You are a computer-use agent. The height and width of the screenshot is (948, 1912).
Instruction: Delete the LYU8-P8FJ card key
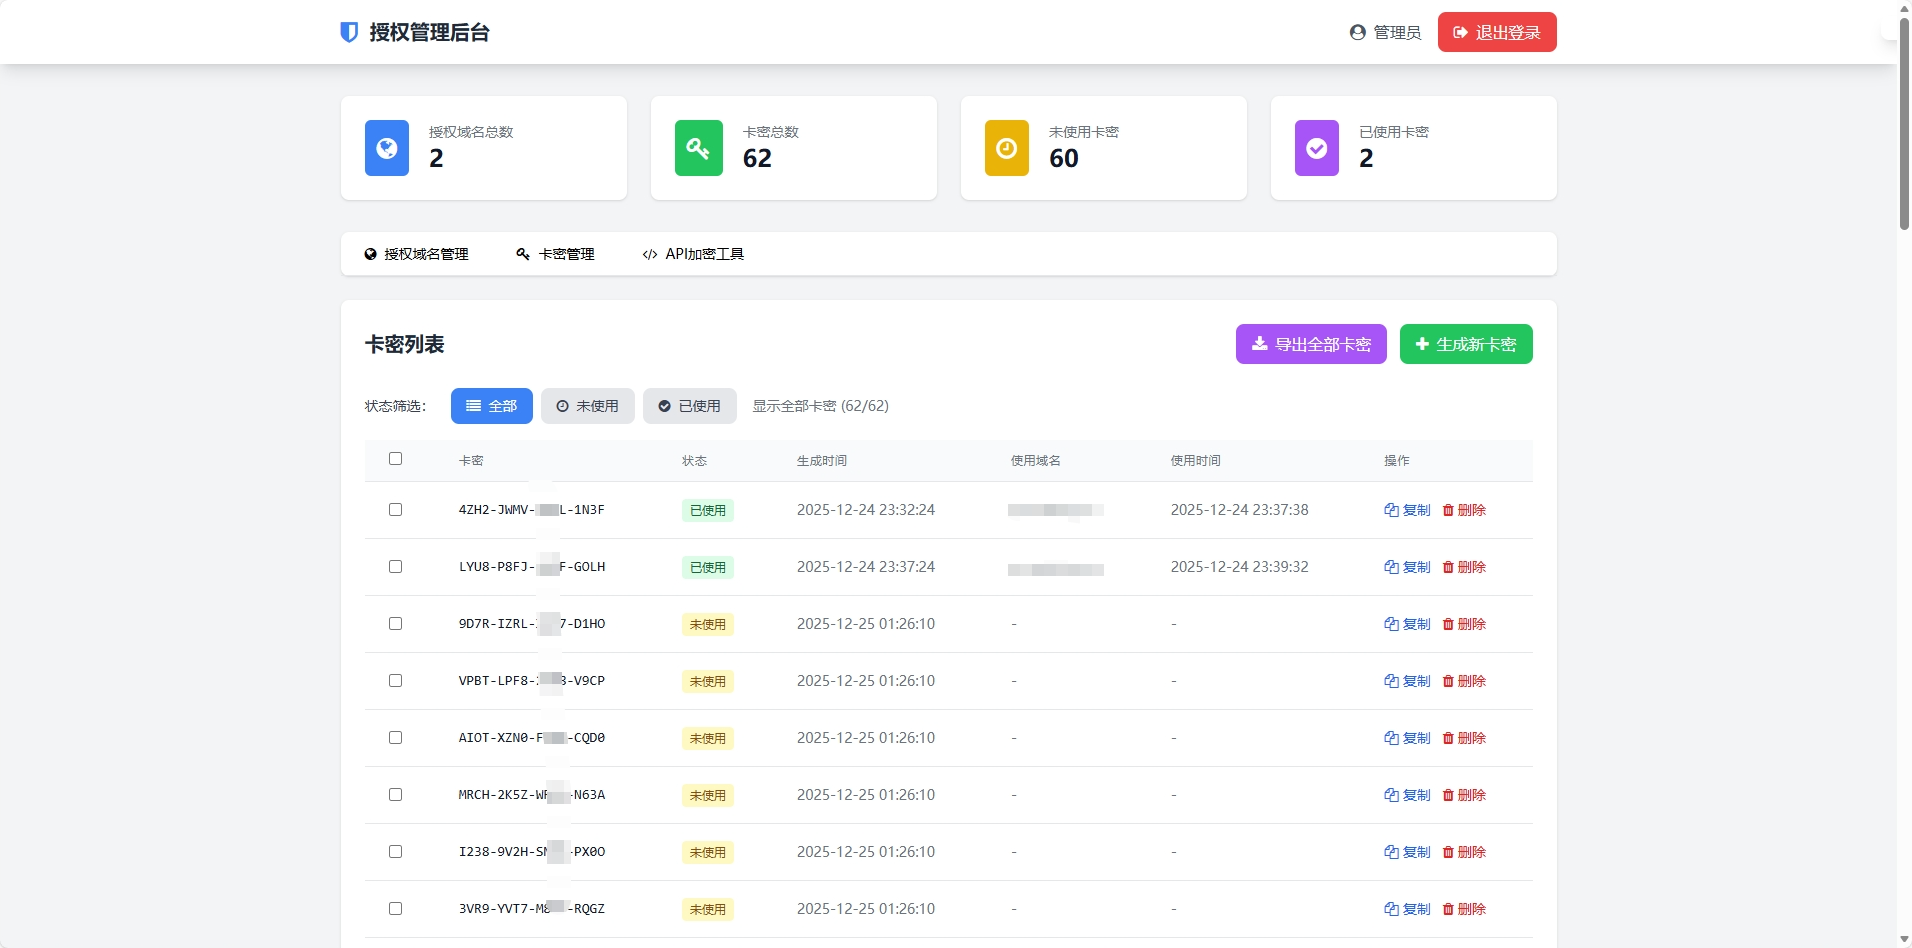tap(1464, 567)
